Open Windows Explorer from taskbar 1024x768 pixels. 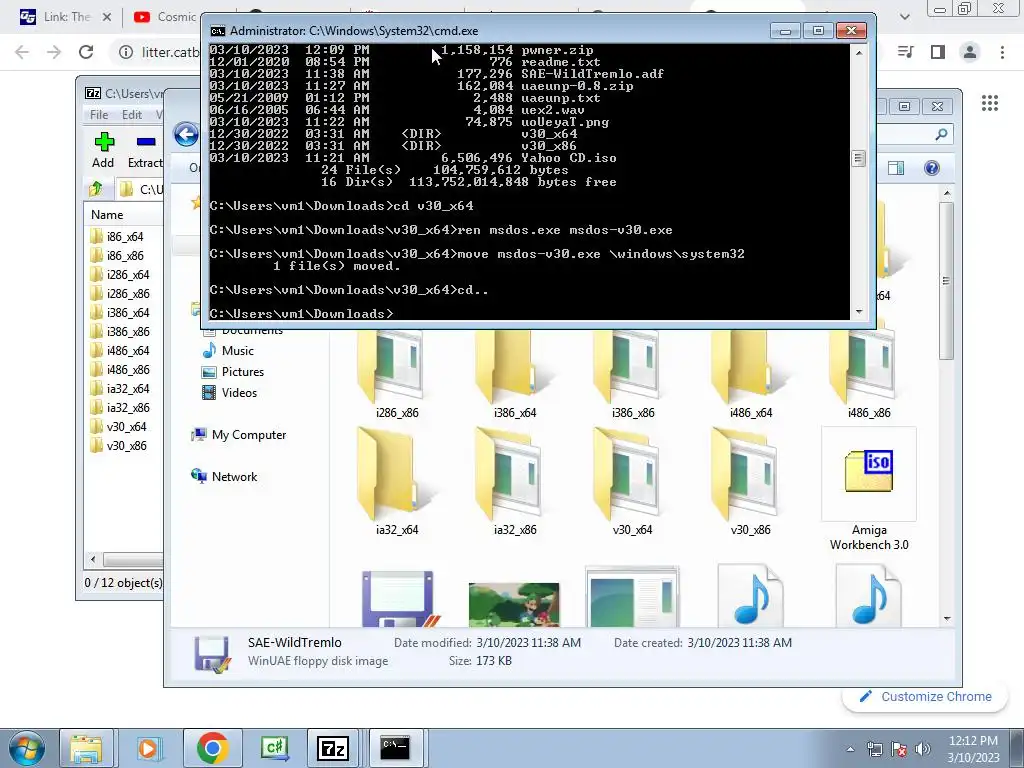tap(86, 748)
